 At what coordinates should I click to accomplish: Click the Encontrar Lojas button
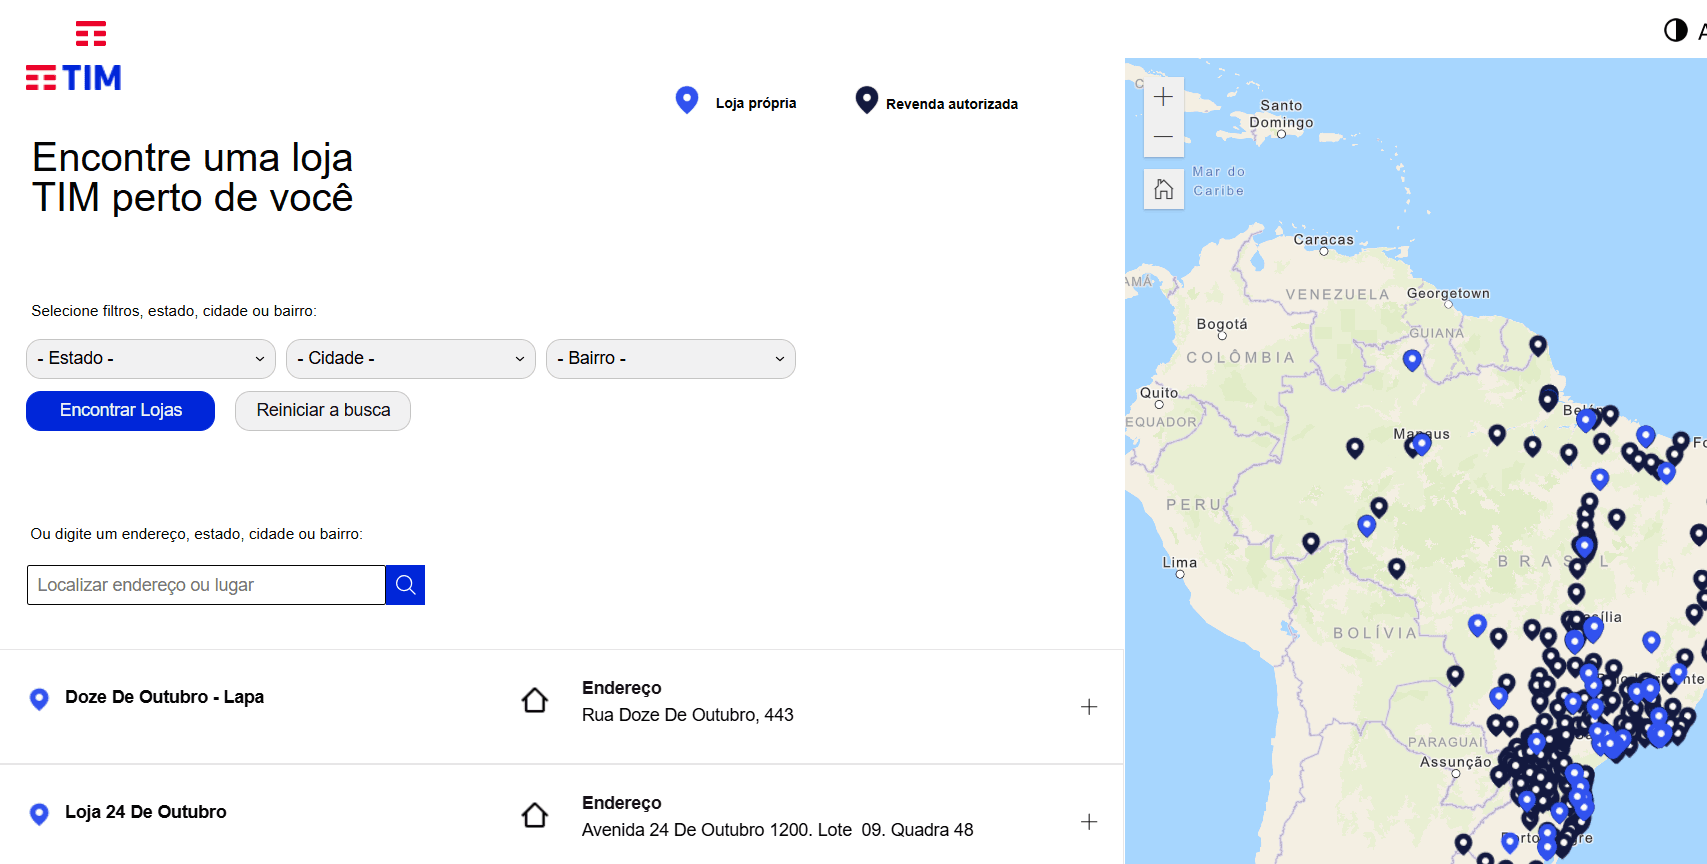(x=120, y=411)
